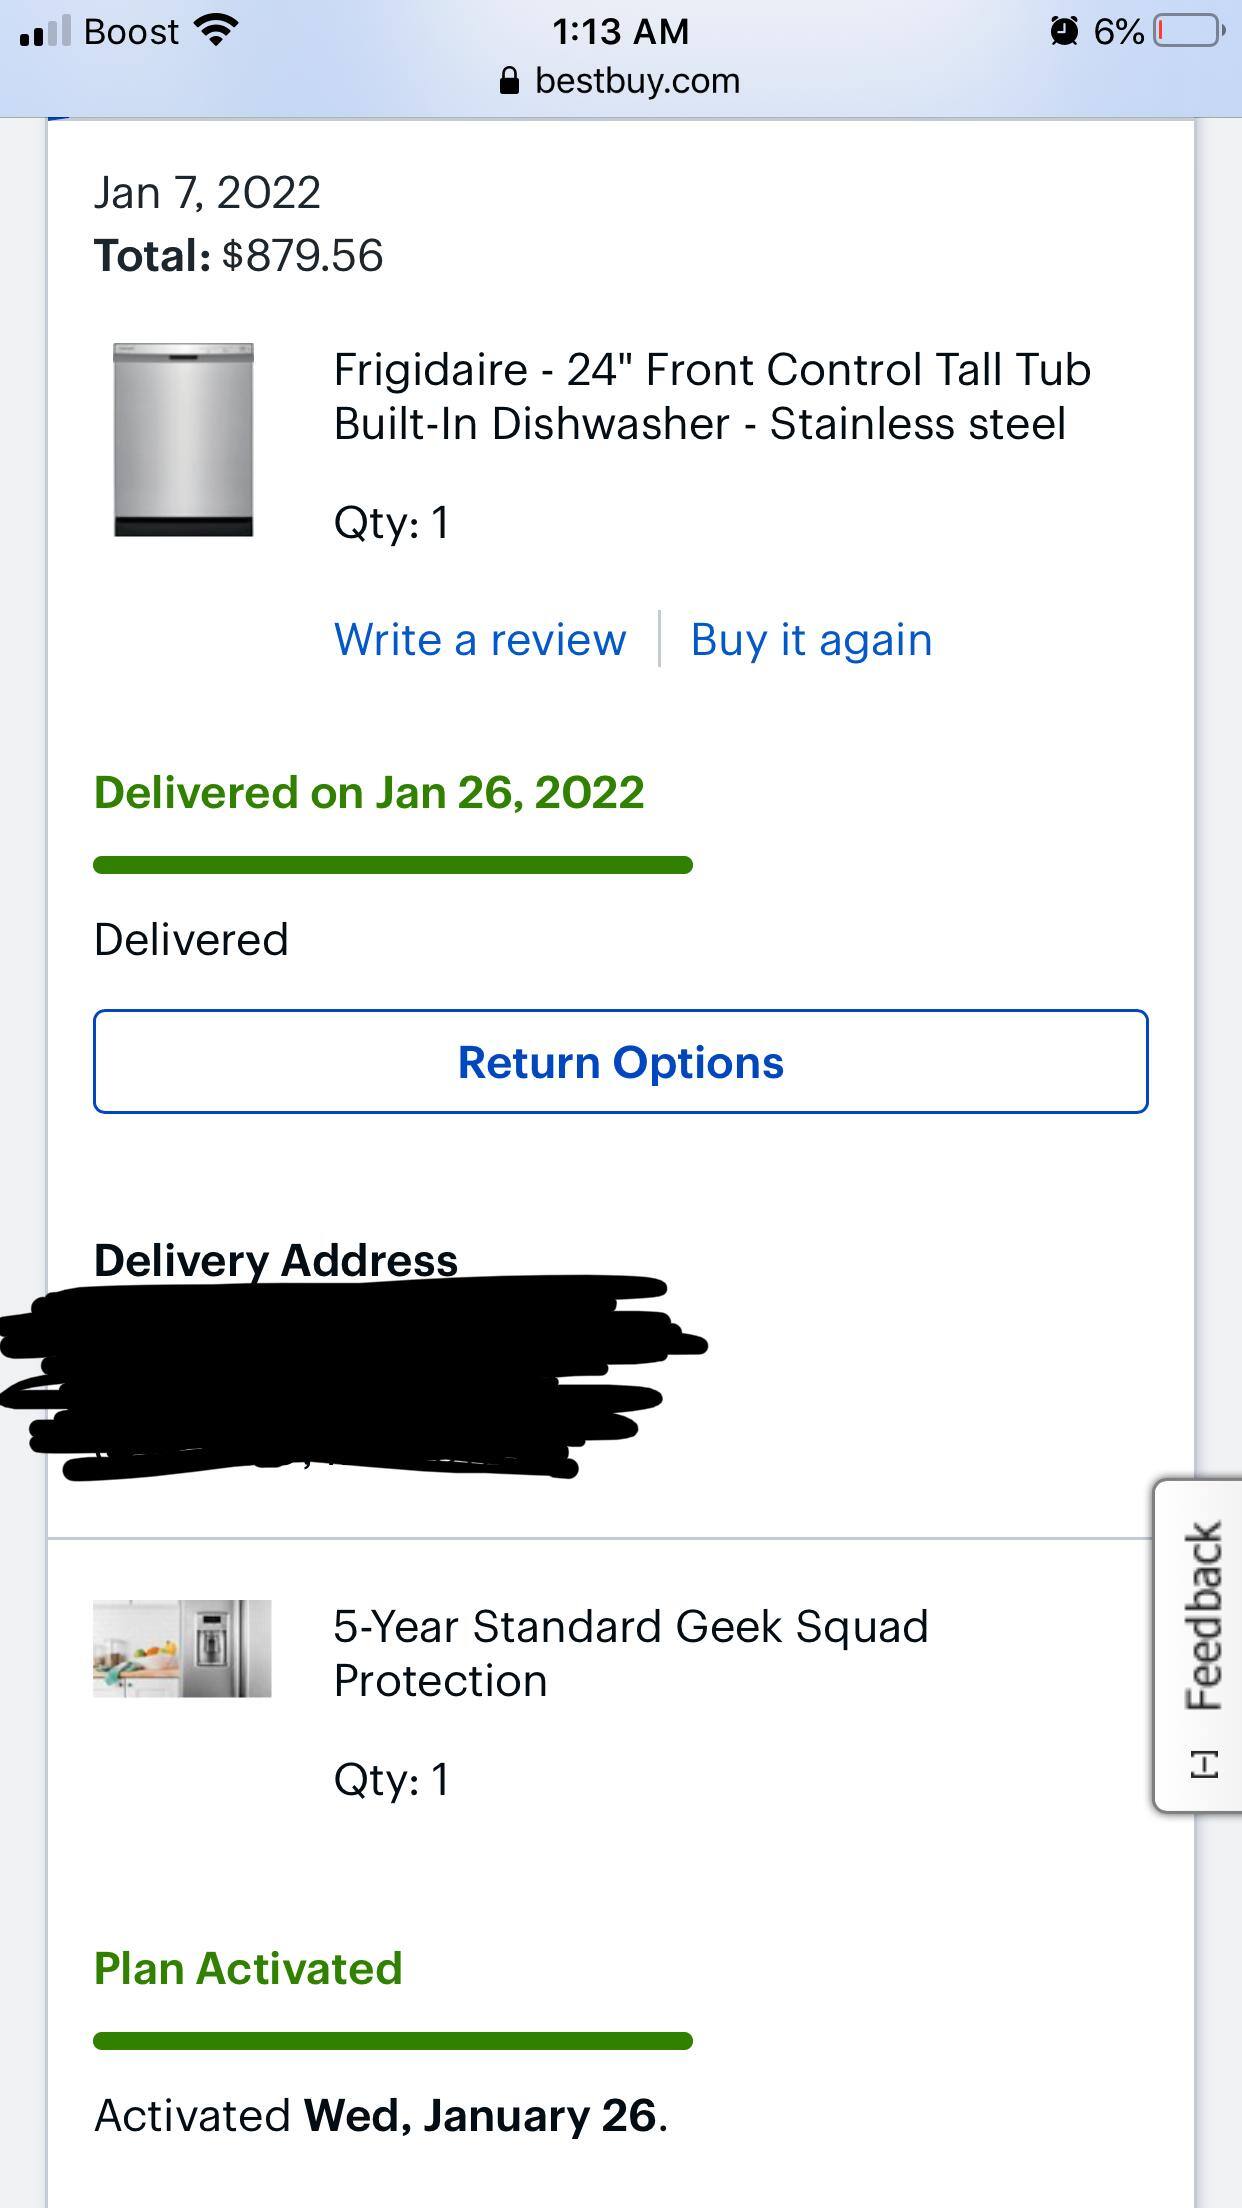Tap the green Plan Activated progress bar

pyautogui.click(x=392, y=2041)
